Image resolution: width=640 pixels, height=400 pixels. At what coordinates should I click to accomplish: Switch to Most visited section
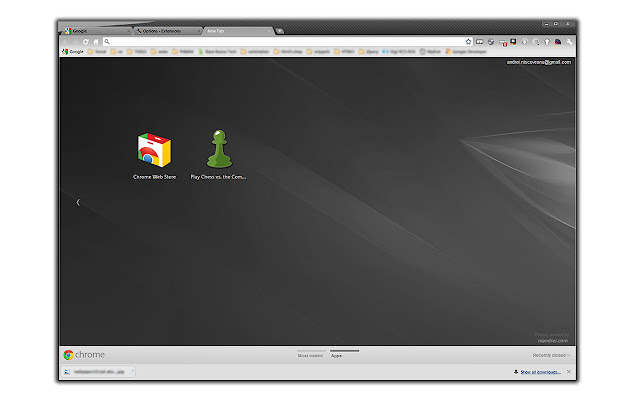click(311, 354)
